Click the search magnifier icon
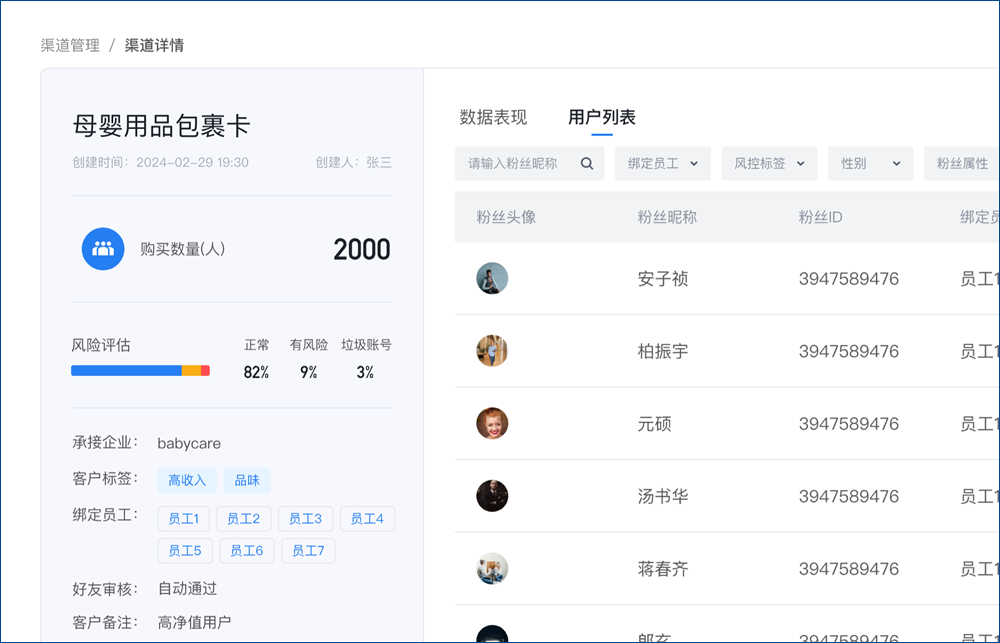 click(x=587, y=164)
